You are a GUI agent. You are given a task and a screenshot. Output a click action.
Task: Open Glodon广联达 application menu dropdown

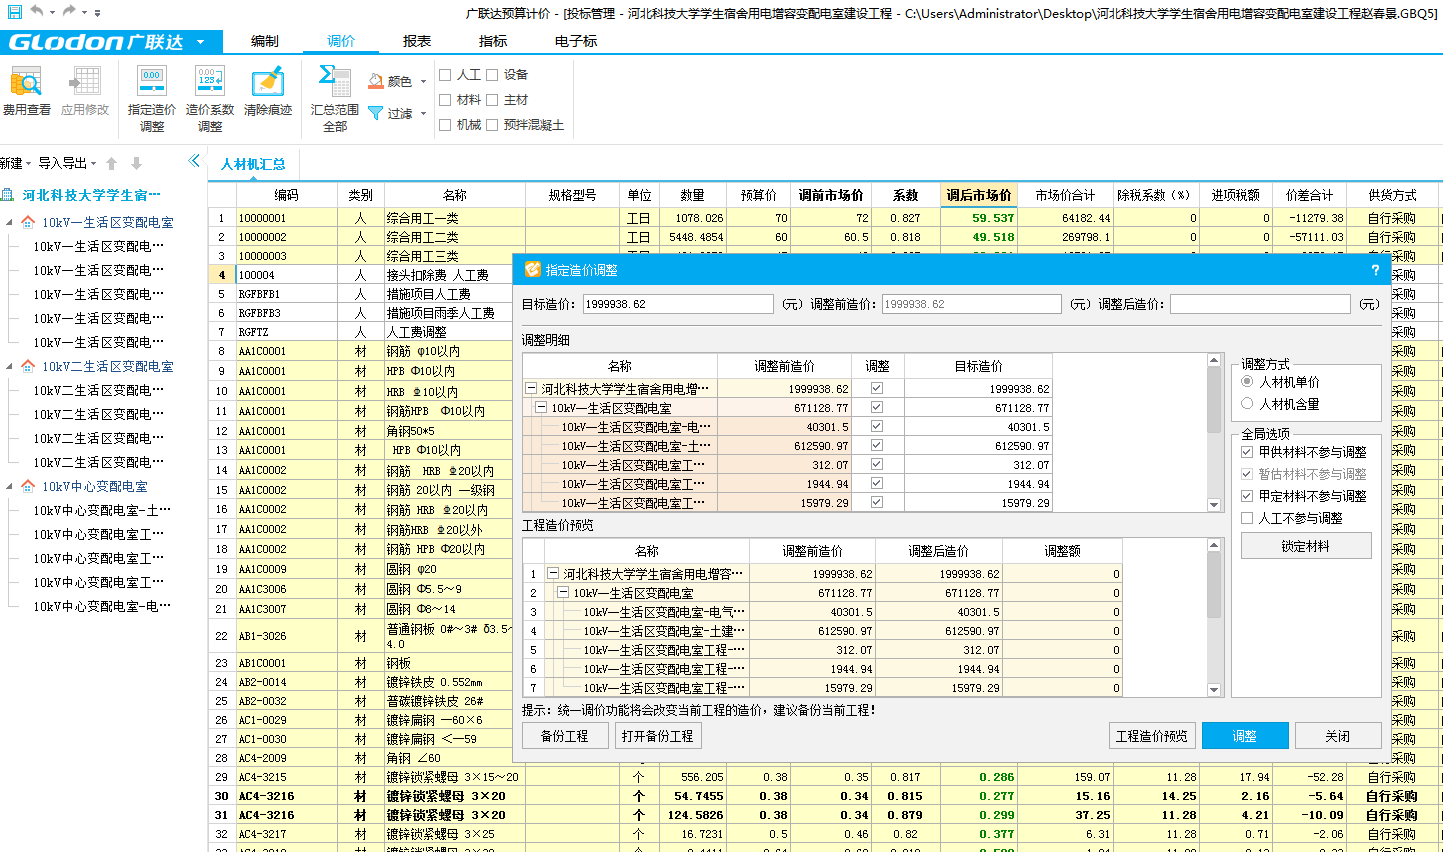pyautogui.click(x=200, y=42)
